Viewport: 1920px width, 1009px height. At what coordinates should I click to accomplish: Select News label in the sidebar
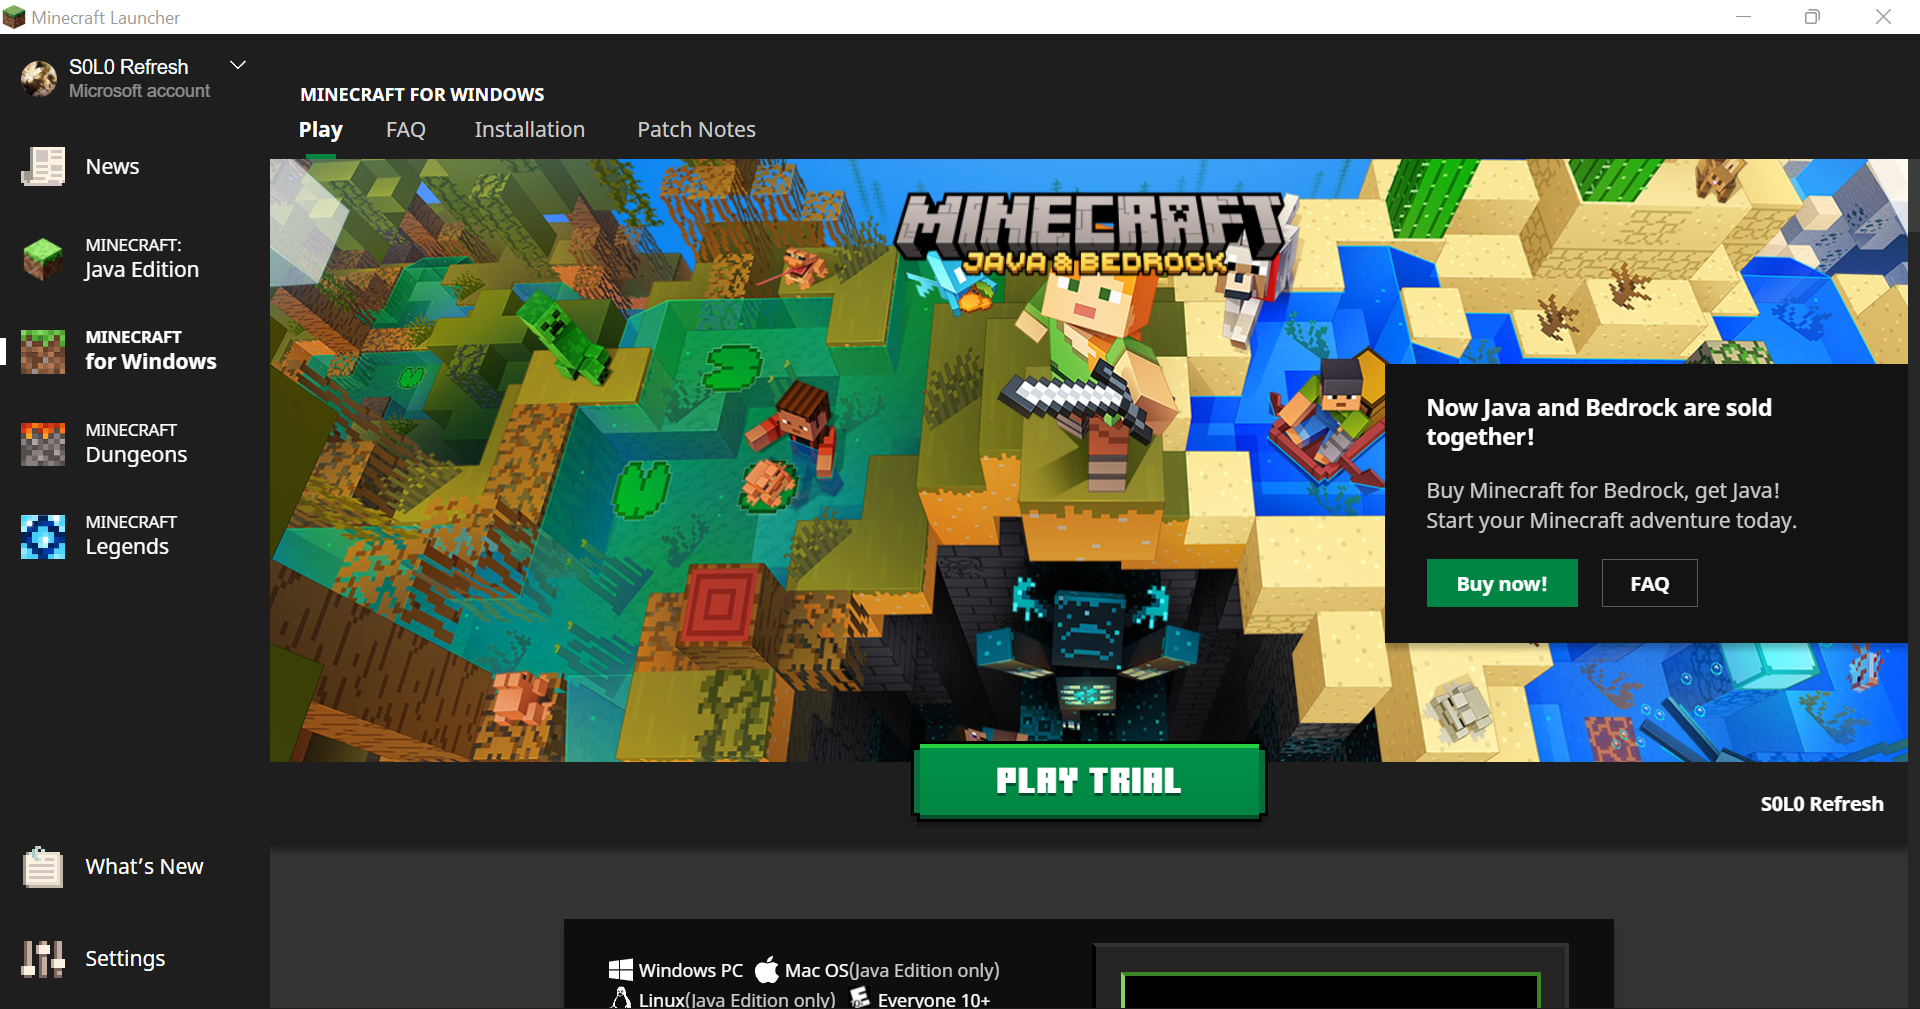(113, 167)
